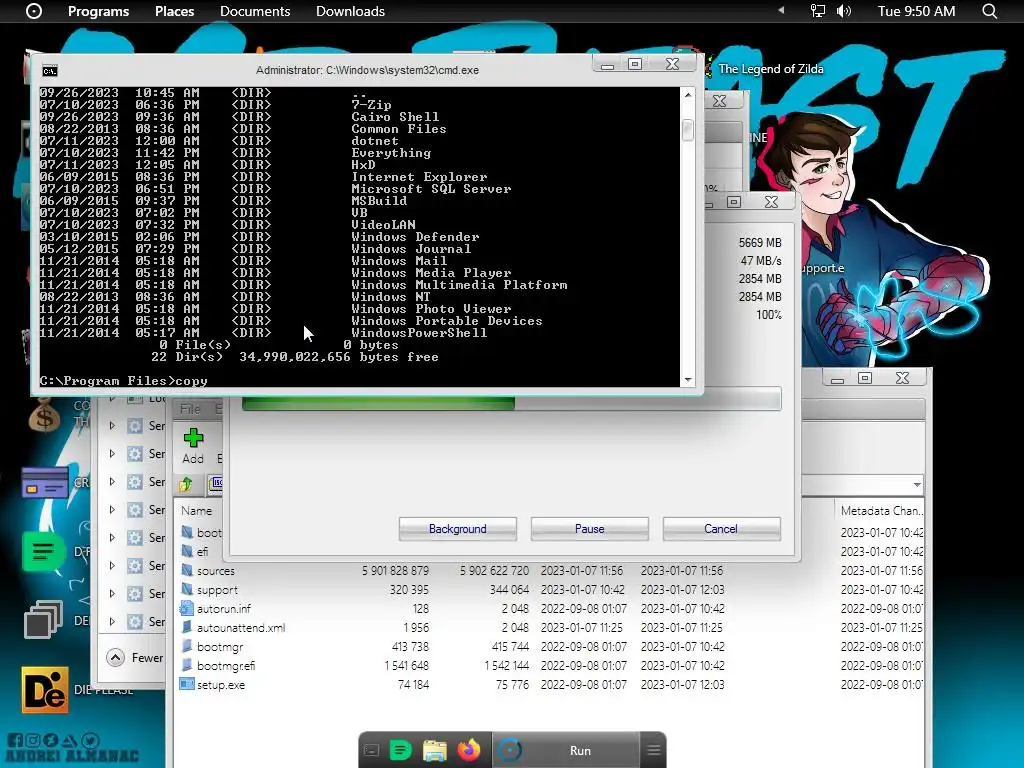Open the money bag desktop icon
This screenshot has width=1024, height=768.
click(44, 416)
